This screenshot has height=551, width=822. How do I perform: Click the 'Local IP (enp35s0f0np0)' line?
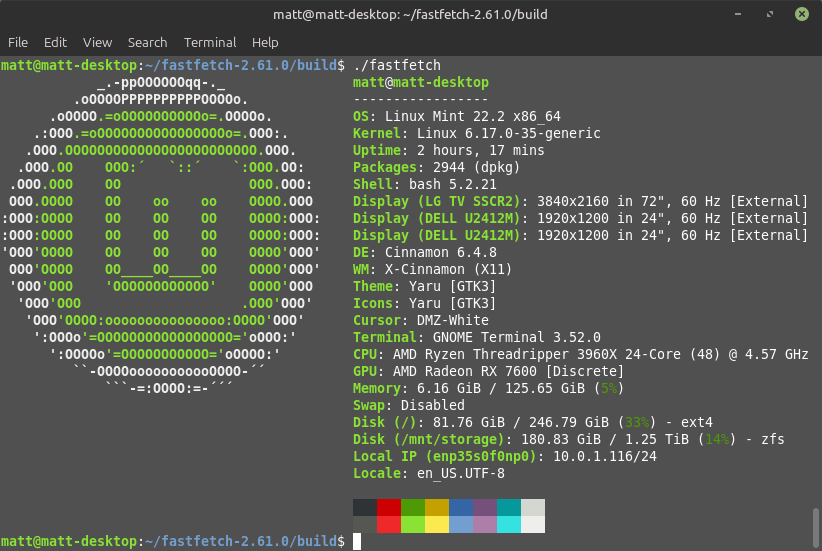pos(505,456)
